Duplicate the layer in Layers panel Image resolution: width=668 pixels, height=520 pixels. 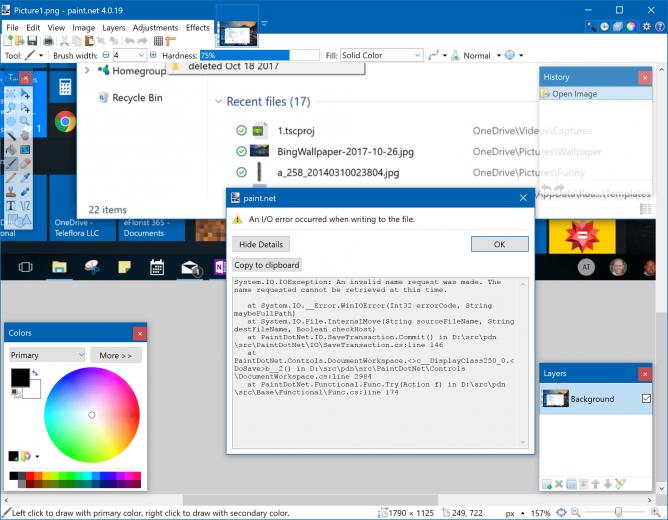tap(571, 484)
